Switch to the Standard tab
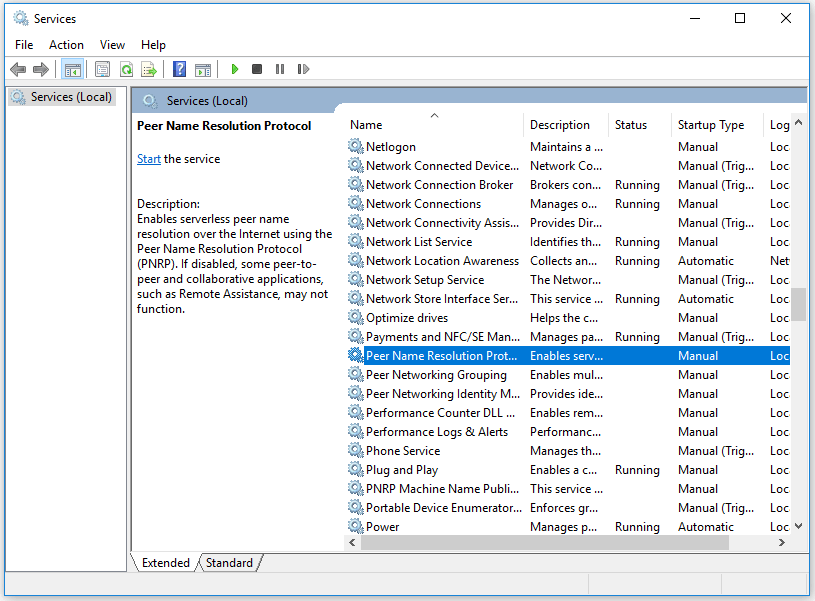Viewport: 815px width, 601px height. pyautogui.click(x=228, y=562)
